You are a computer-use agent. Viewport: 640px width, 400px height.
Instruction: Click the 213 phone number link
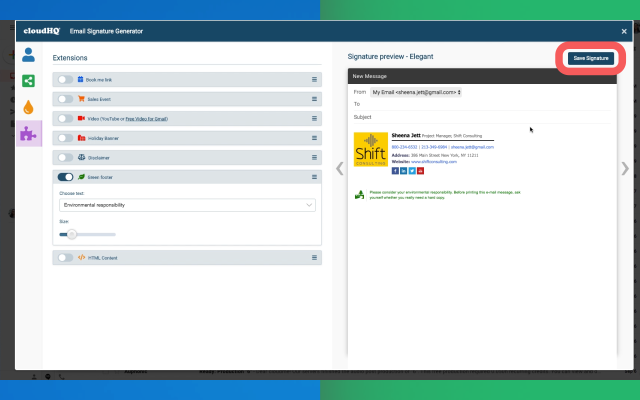434,147
